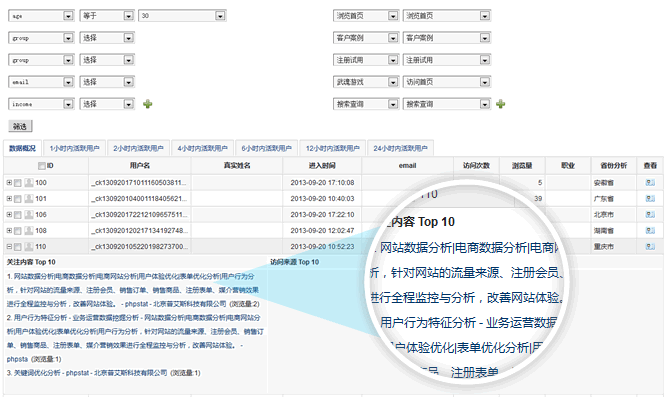Open view icon for row 106

(x=650, y=215)
